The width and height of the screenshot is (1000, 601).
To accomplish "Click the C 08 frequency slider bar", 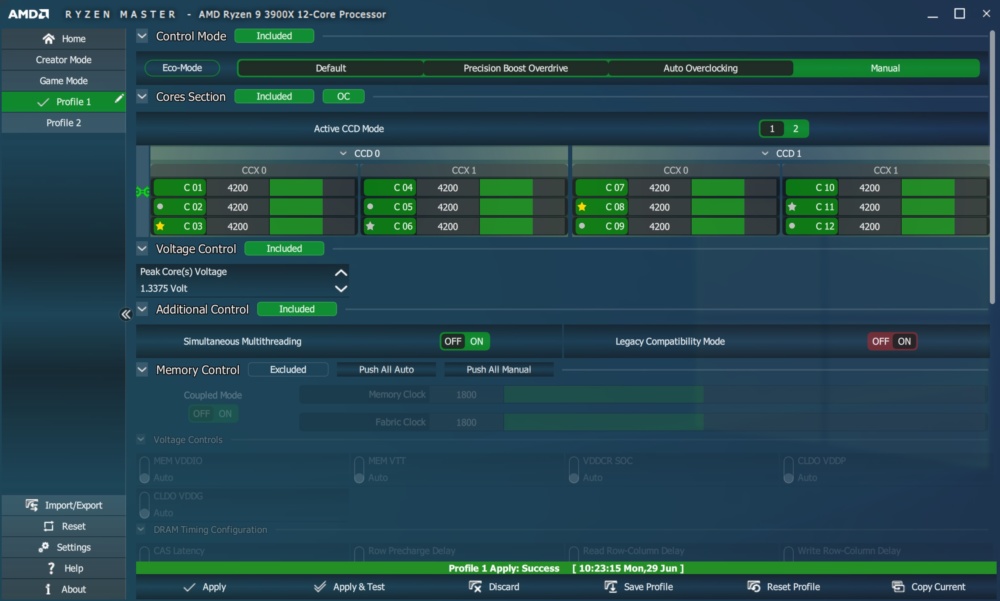I will coord(734,207).
